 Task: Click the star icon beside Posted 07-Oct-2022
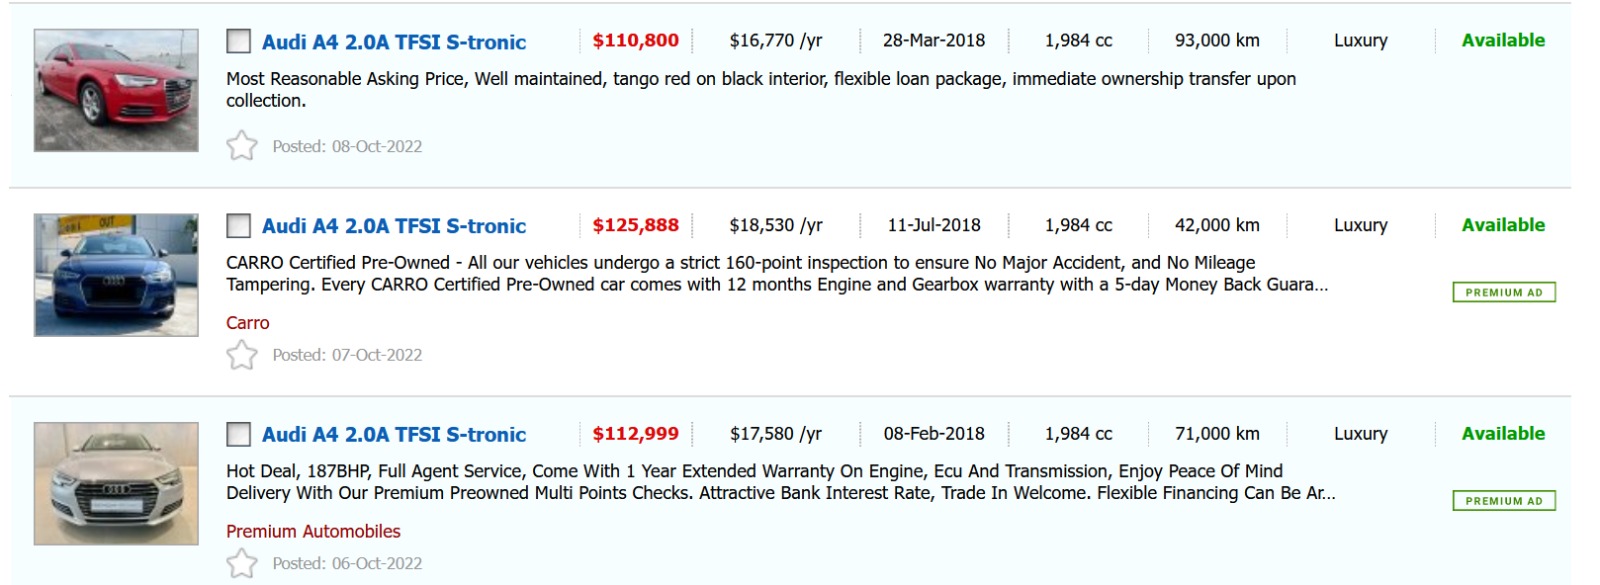click(241, 355)
